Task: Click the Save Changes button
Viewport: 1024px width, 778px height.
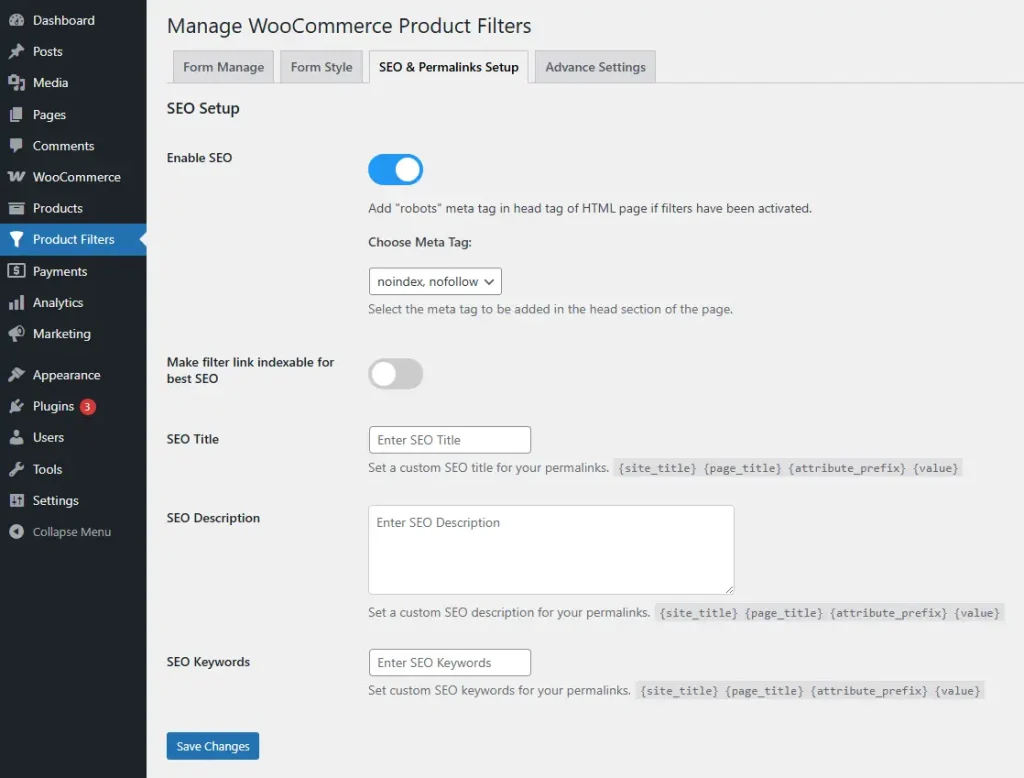Action: point(213,746)
